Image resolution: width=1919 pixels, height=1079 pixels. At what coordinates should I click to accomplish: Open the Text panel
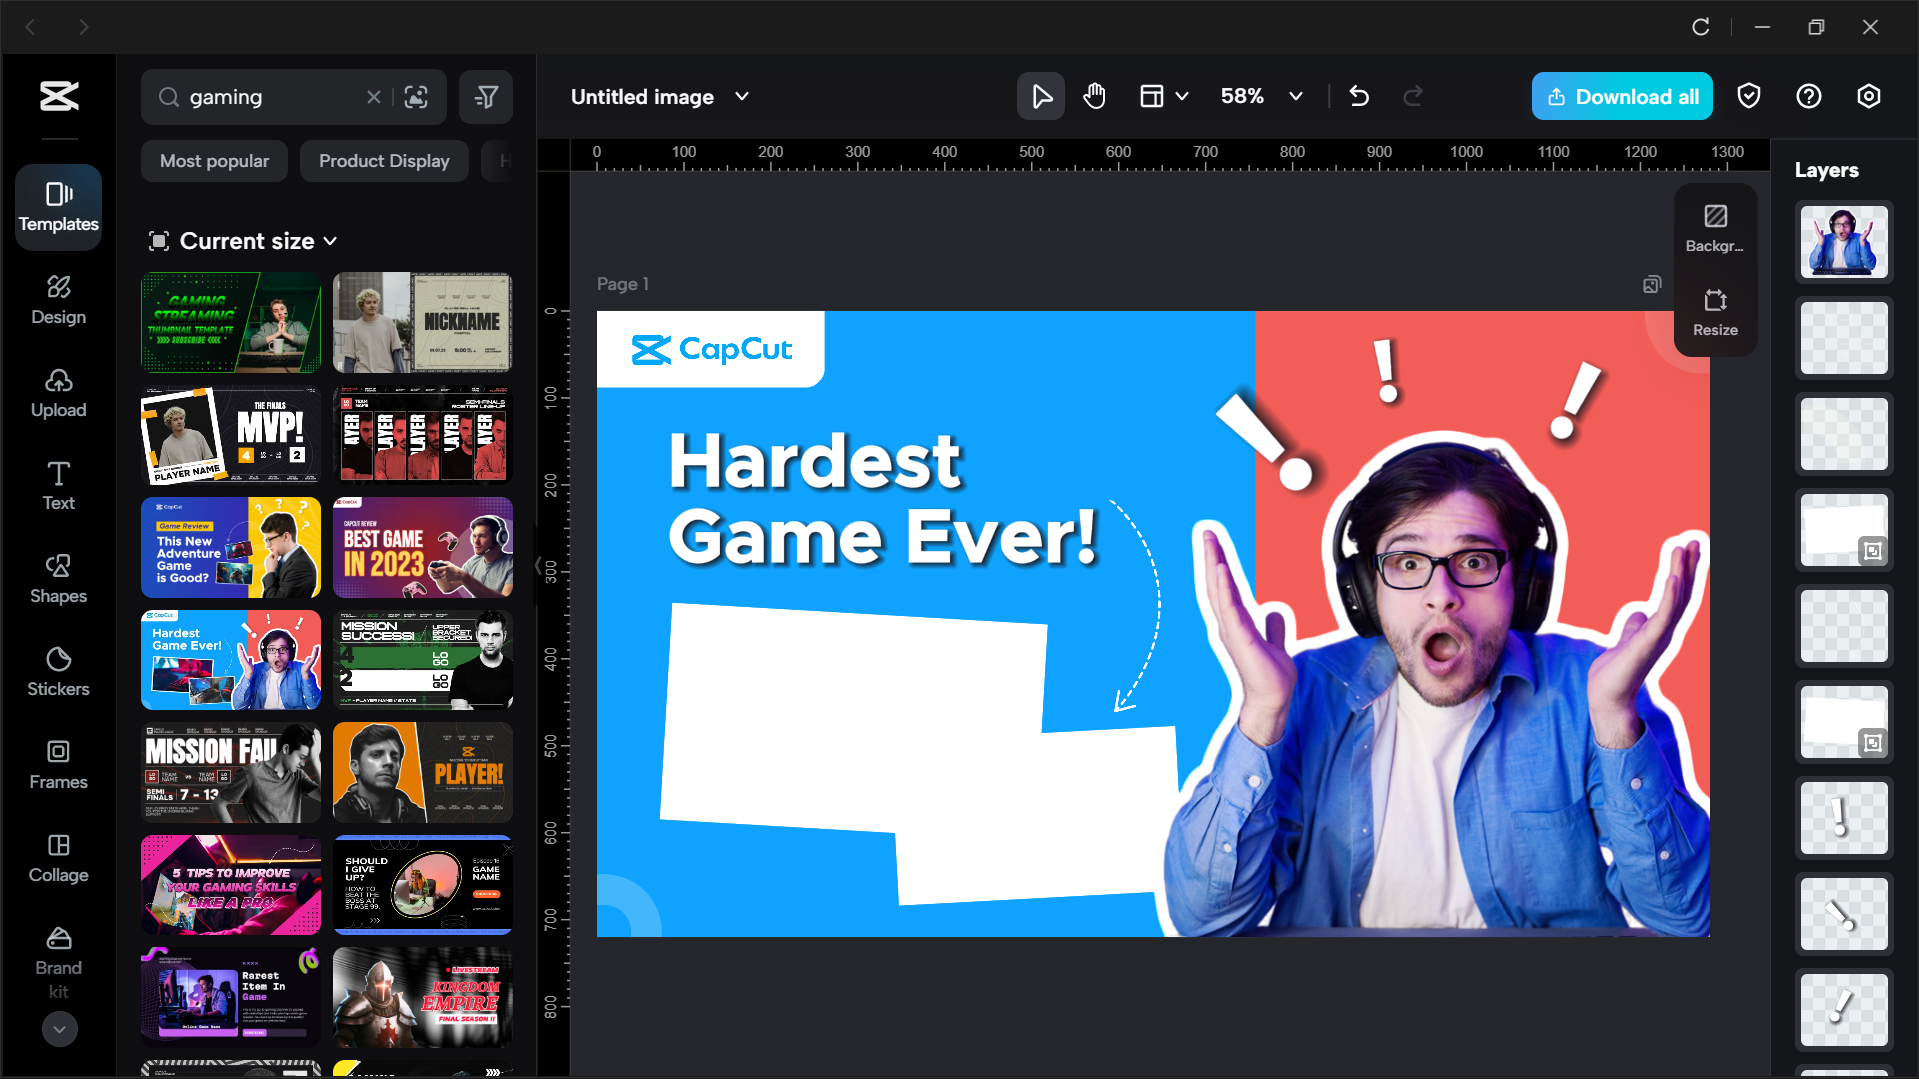(58, 484)
